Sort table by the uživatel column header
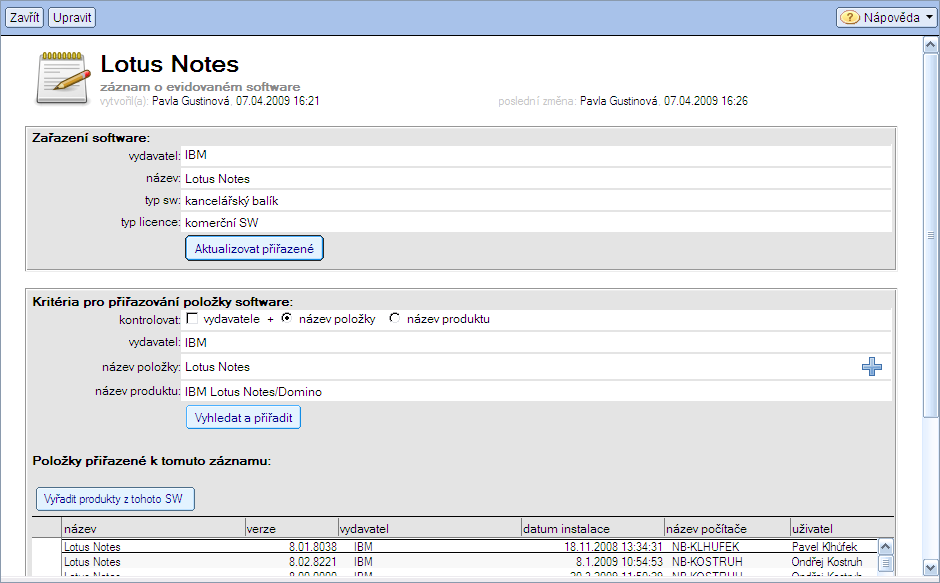 842,528
